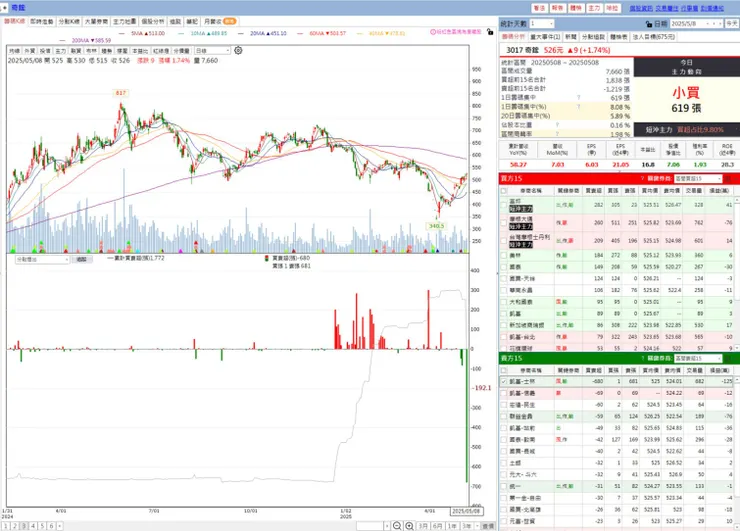The width and height of the screenshot is (740, 531).
Task: Click the 體檢 button in the top bar
Action: tap(576, 8)
